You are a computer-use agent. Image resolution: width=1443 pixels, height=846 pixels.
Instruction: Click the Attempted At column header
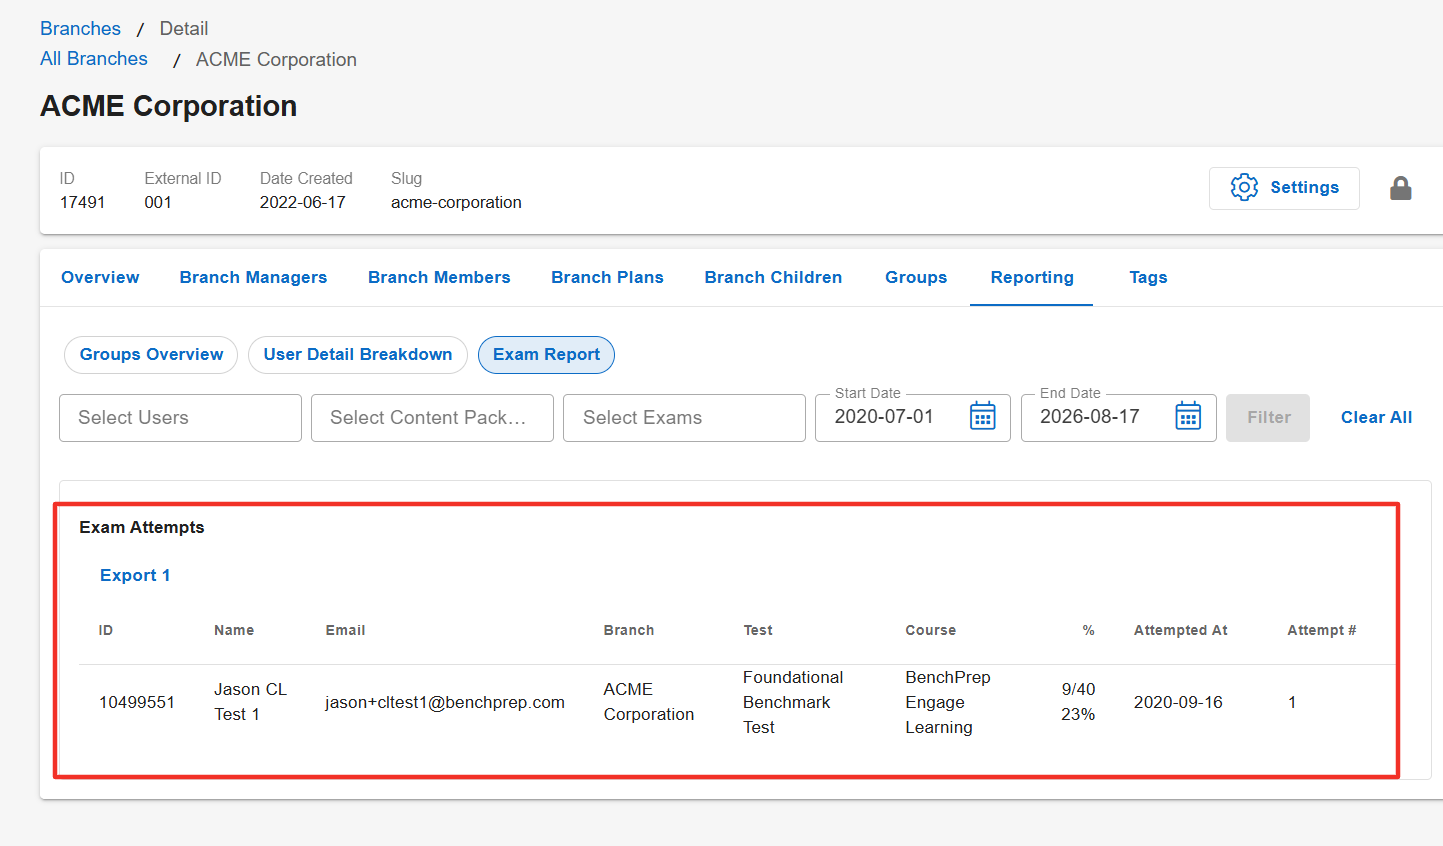1181,630
